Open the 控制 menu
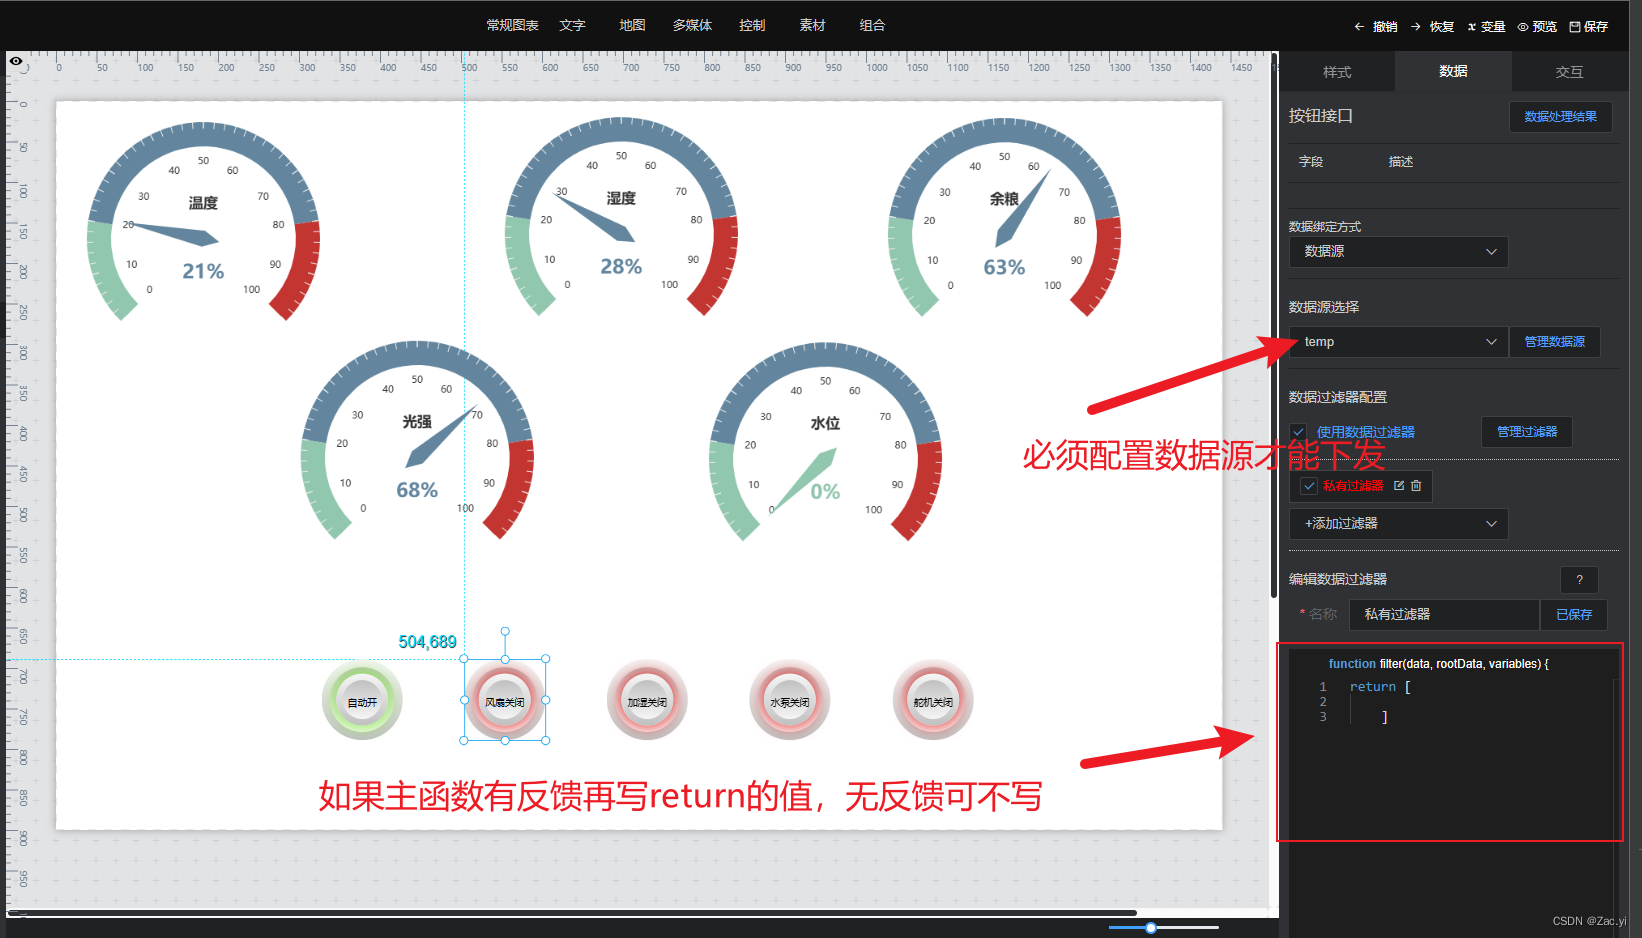The height and width of the screenshot is (938, 1642). (752, 25)
